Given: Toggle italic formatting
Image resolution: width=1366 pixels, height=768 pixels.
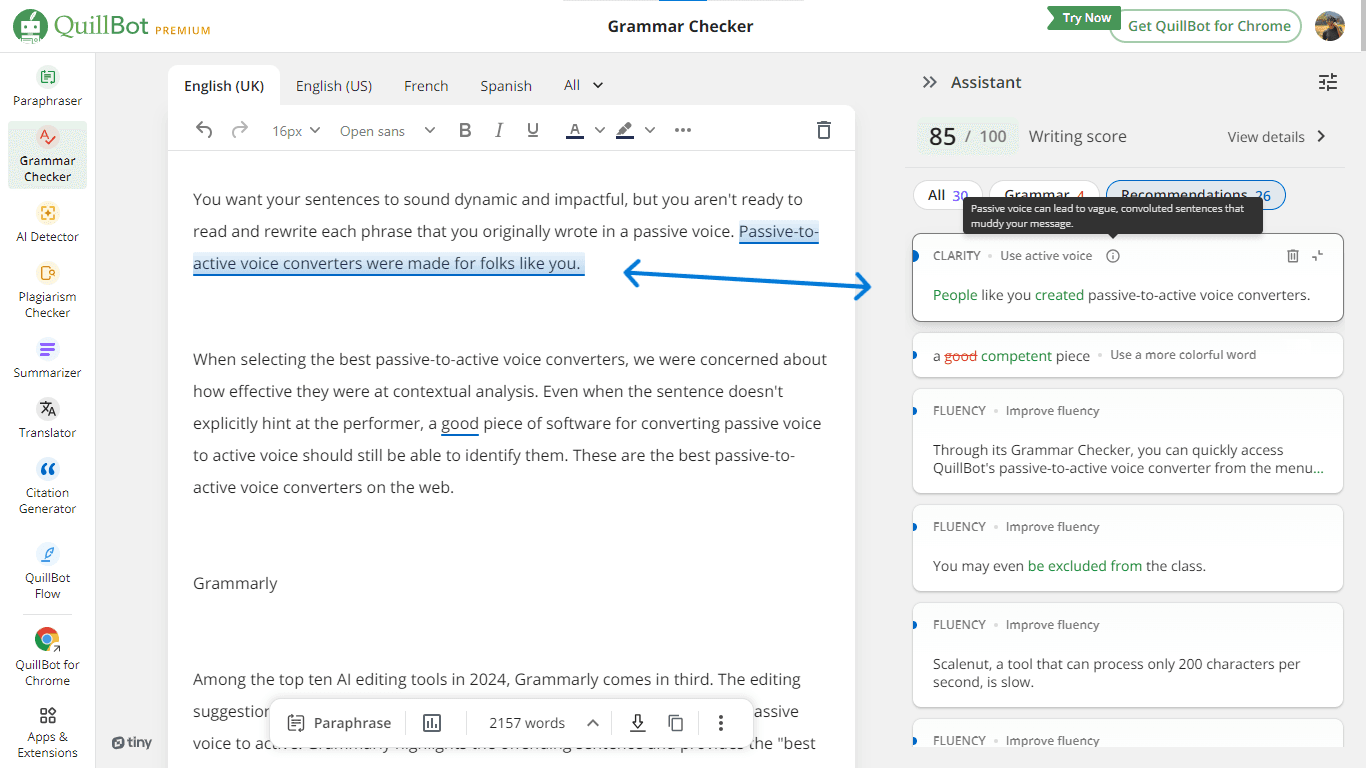Looking at the screenshot, I should 498,130.
